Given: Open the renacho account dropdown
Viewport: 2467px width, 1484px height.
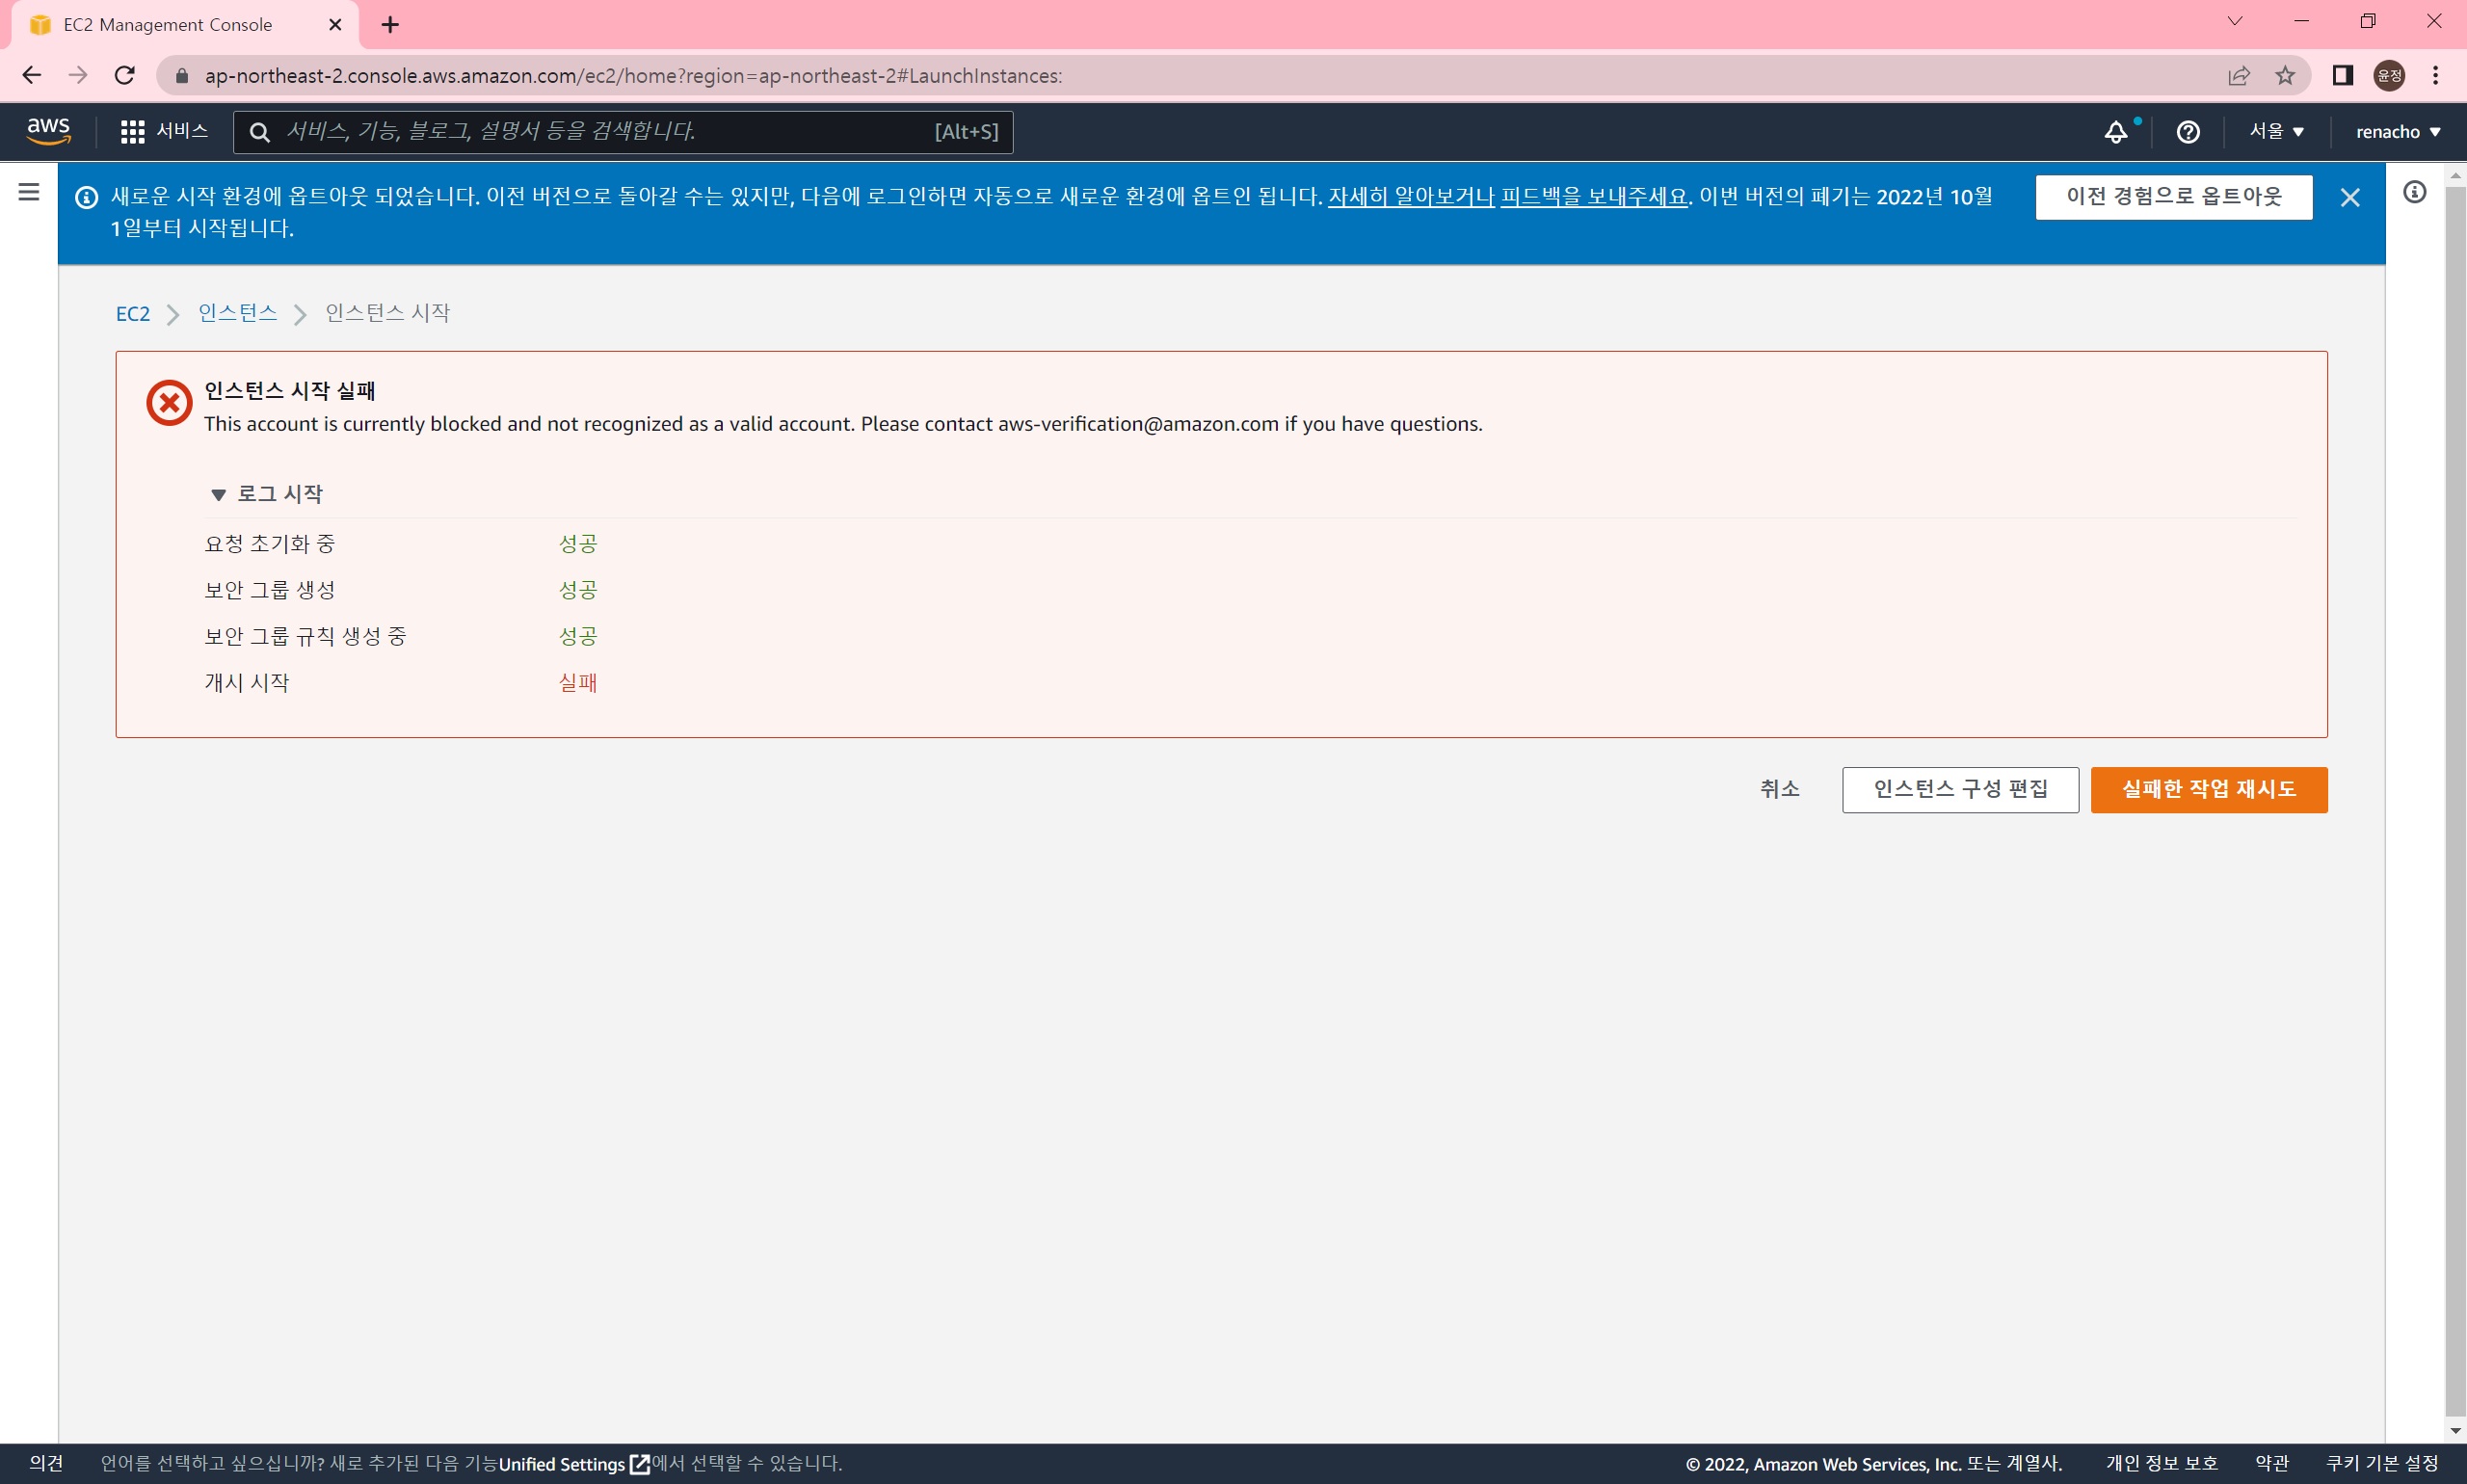Looking at the screenshot, I should tap(2398, 131).
